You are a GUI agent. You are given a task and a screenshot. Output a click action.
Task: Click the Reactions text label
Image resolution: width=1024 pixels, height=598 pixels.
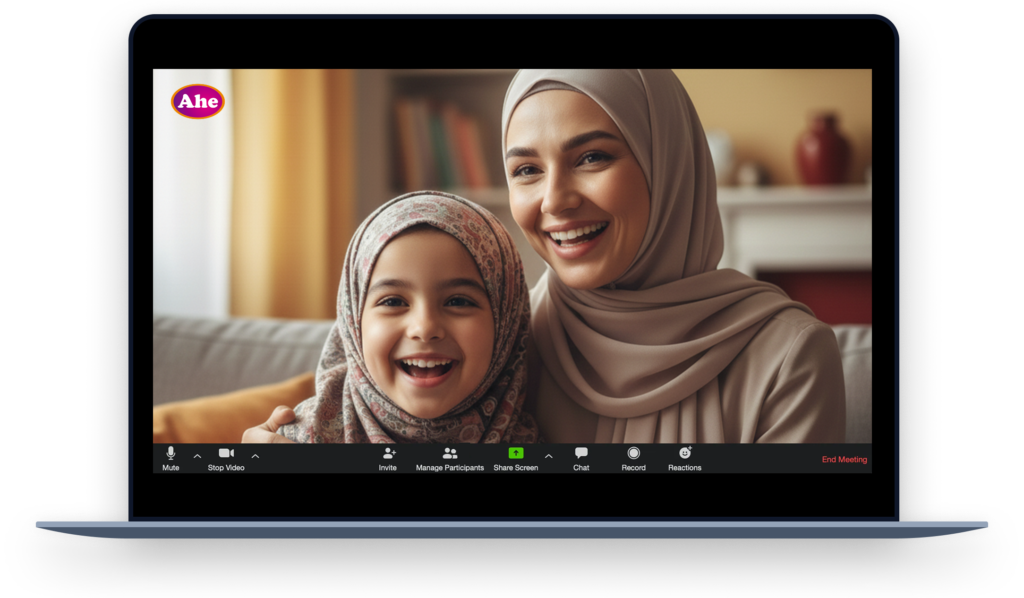point(685,468)
